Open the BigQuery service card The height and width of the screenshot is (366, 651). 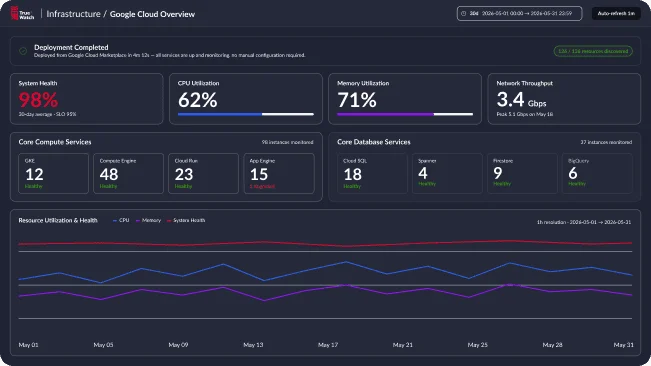pyautogui.click(x=597, y=173)
